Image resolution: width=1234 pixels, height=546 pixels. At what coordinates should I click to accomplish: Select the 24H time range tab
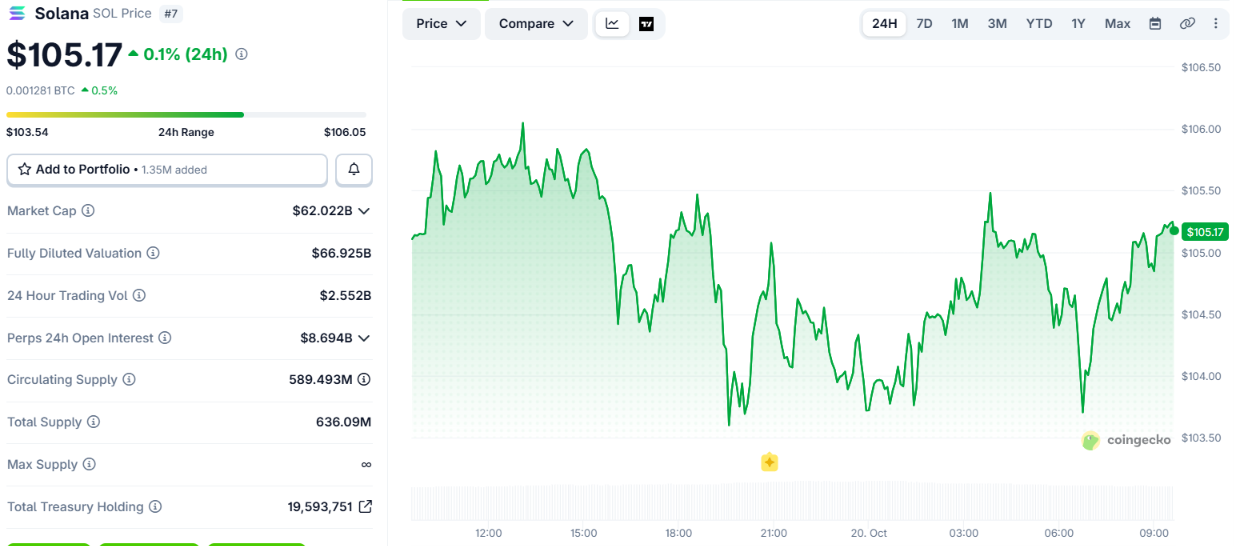(x=884, y=23)
